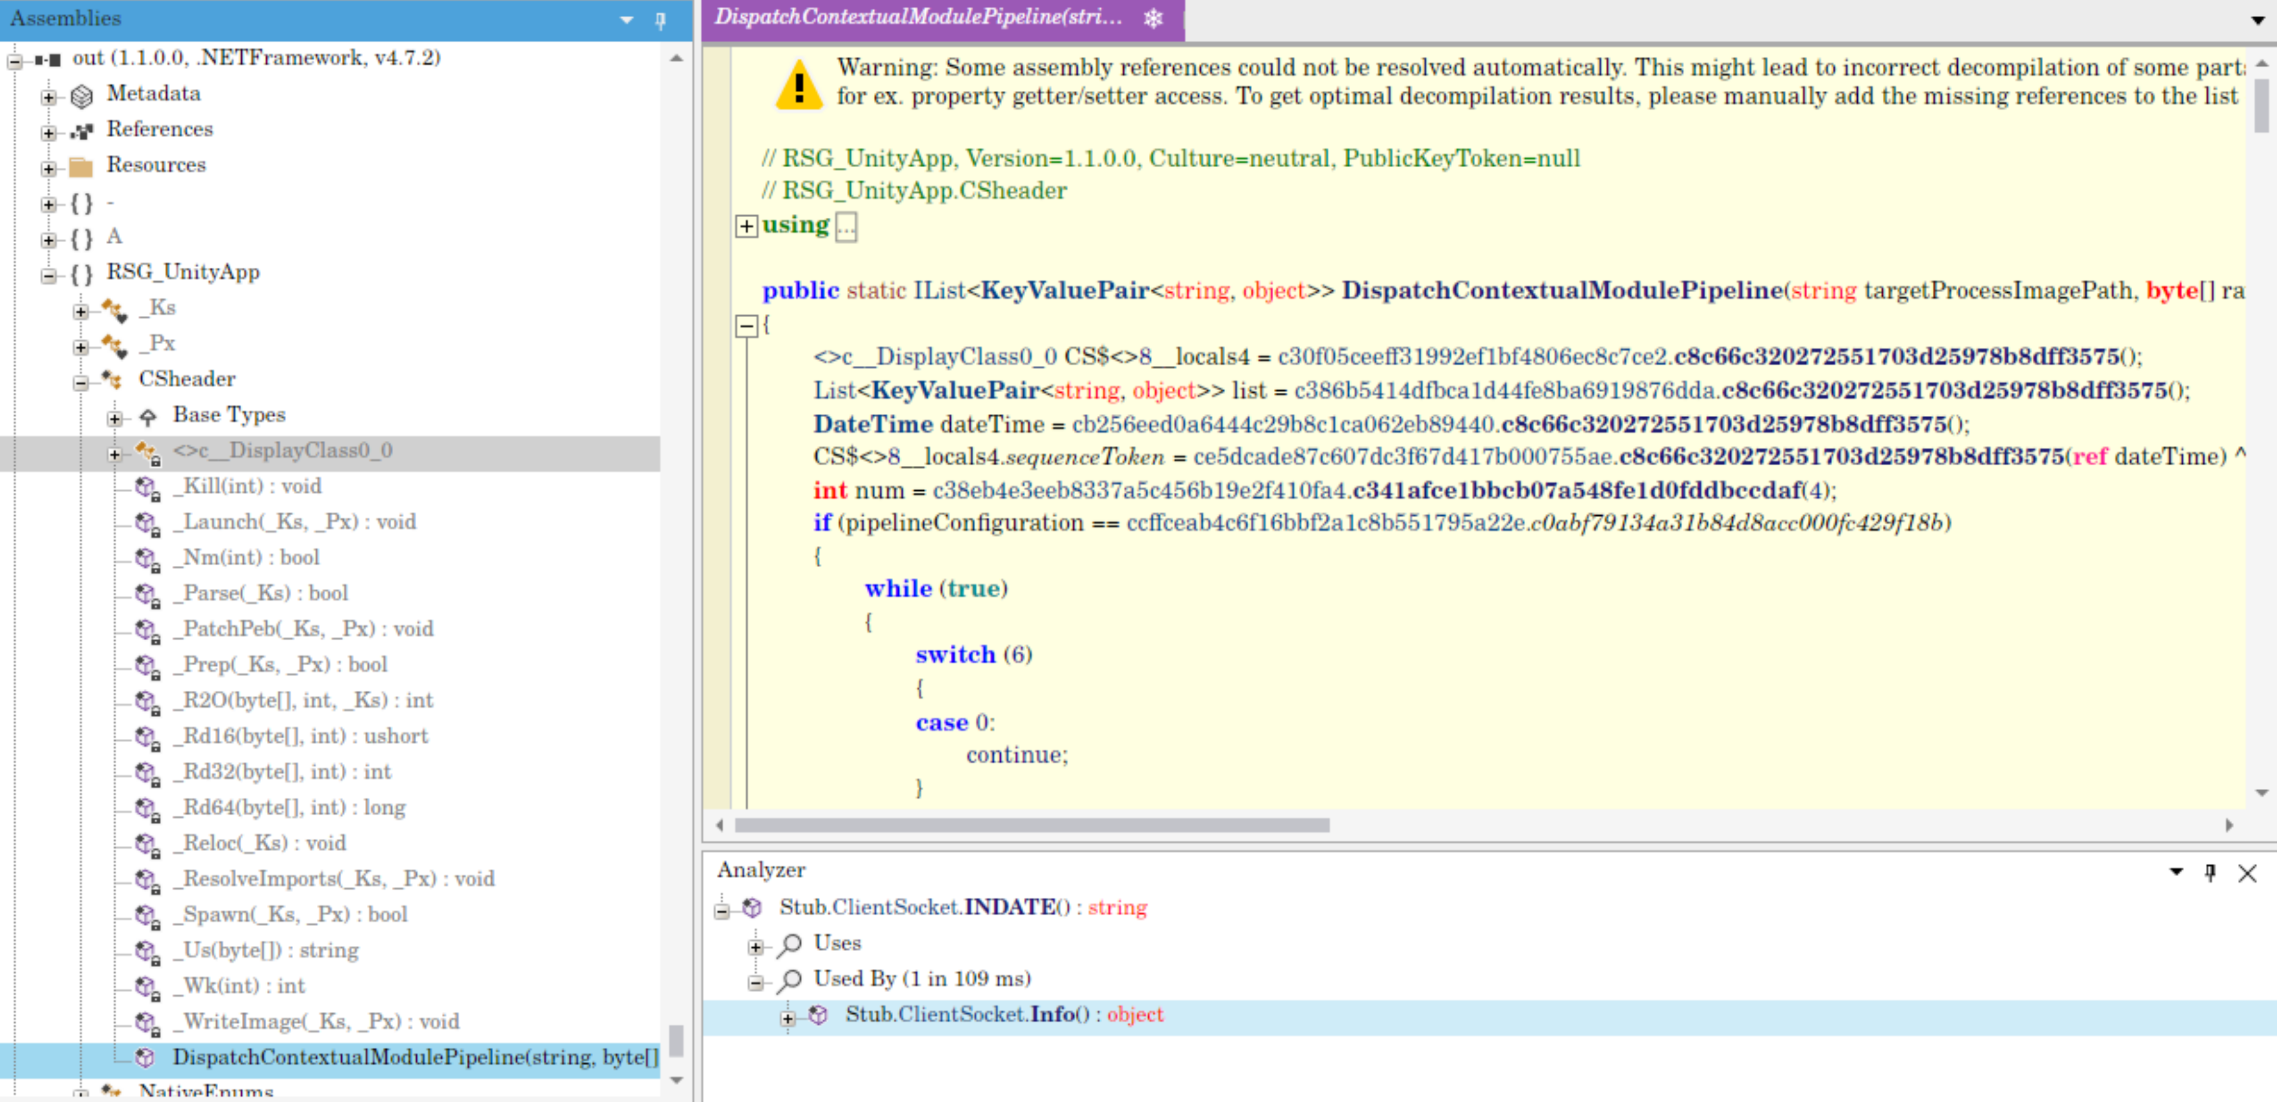Select Stub.ClientSocket.Info() in Analyzer
Screen dimensions: 2277x1102
tap(1004, 1015)
